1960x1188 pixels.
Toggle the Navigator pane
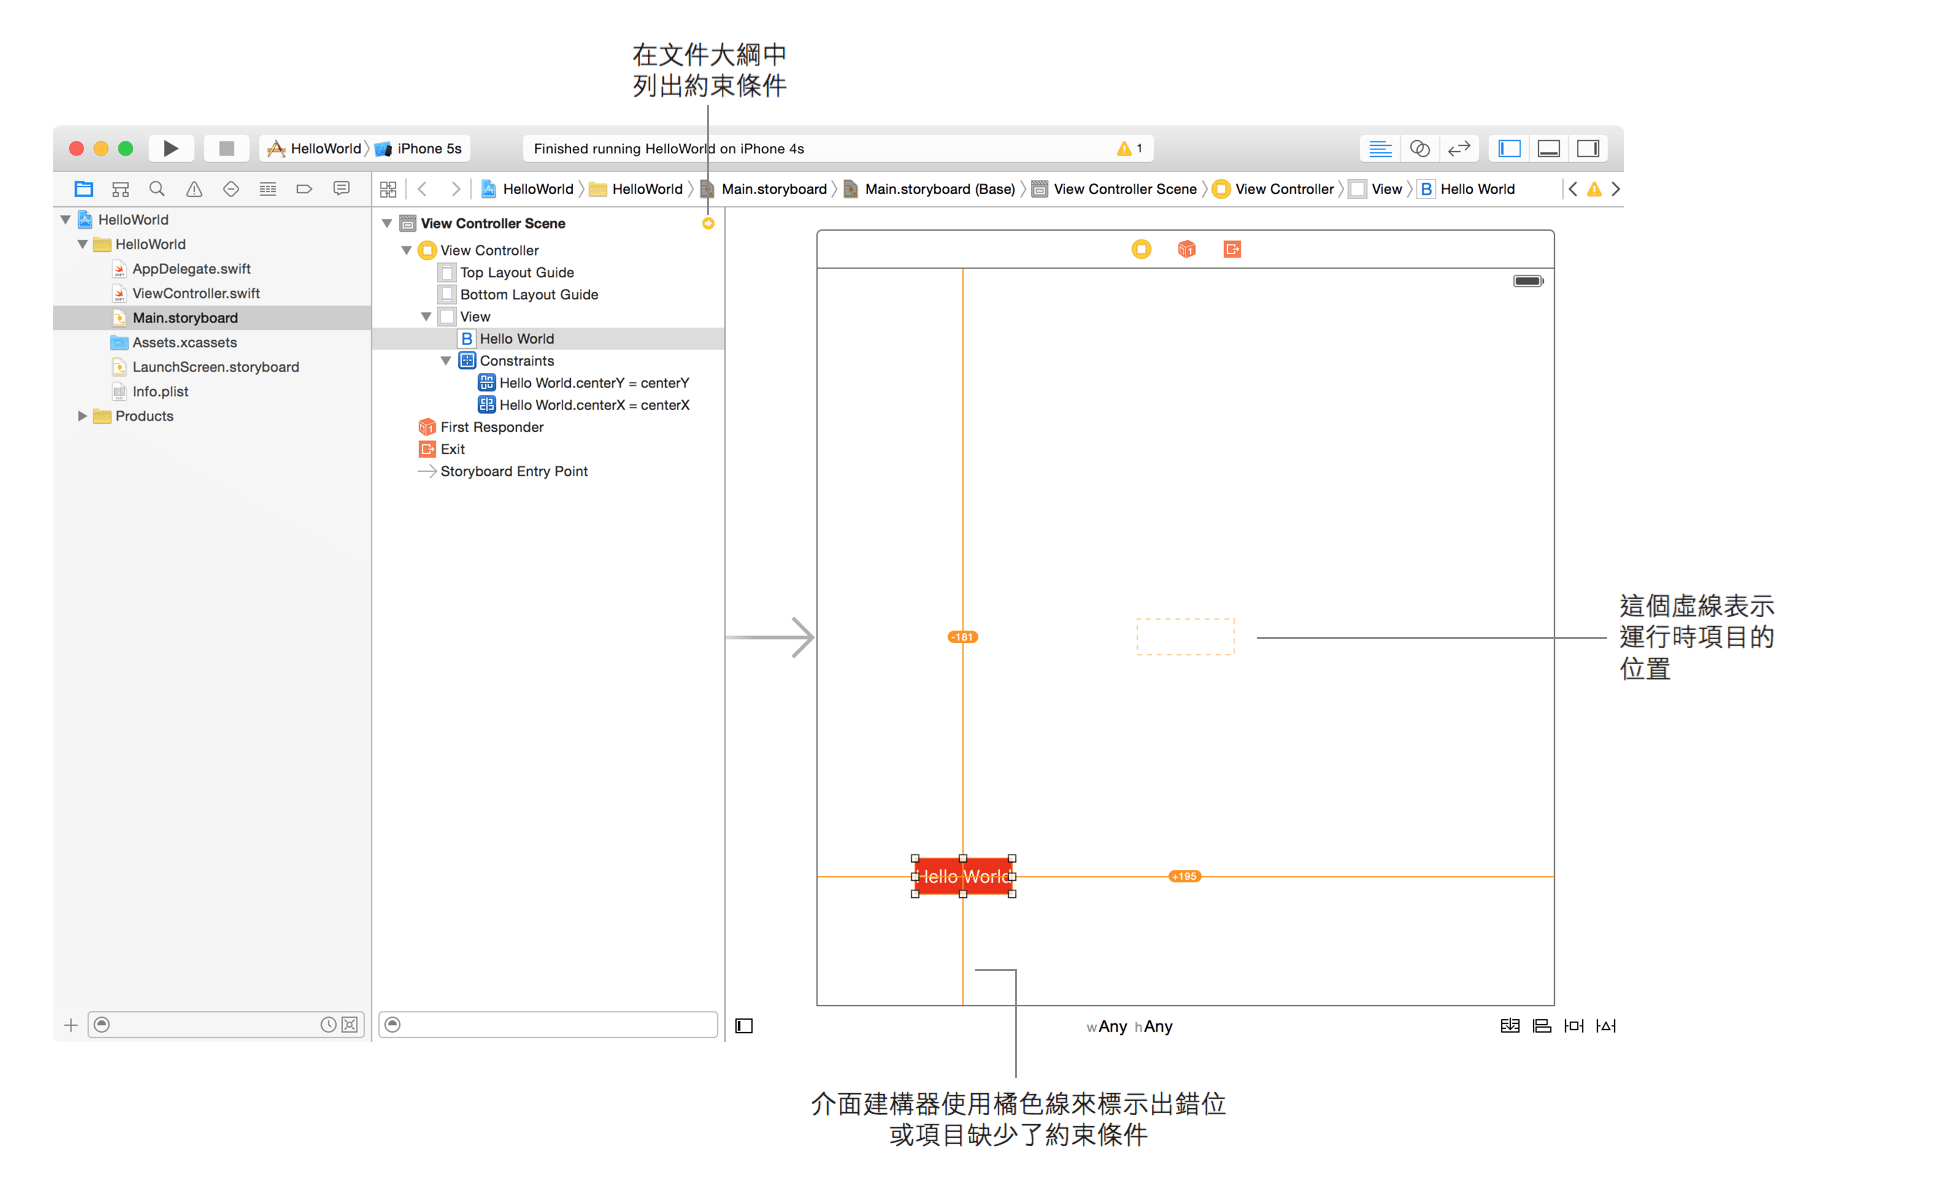[x=1510, y=148]
